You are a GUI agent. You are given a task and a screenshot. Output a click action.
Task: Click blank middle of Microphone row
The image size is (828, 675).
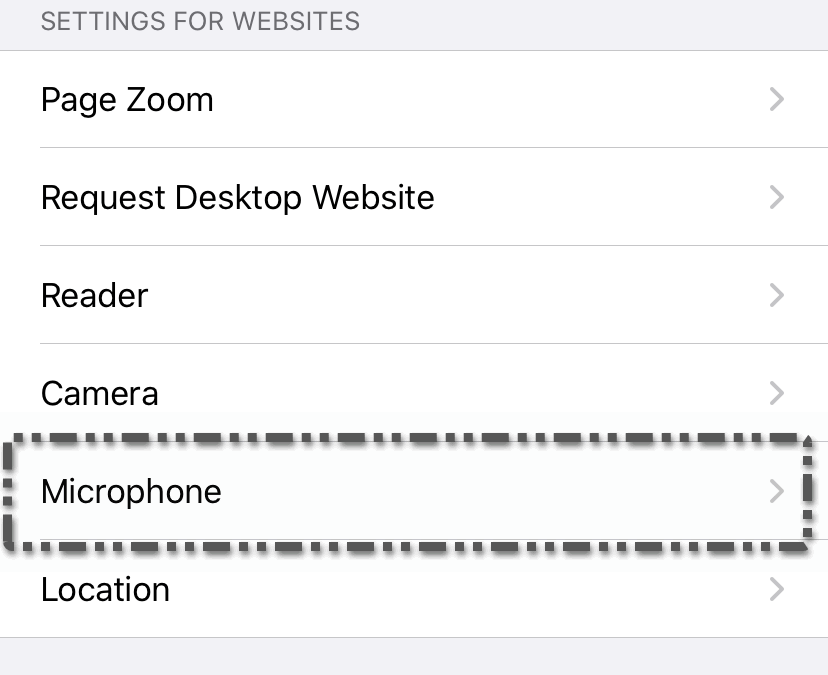480,492
